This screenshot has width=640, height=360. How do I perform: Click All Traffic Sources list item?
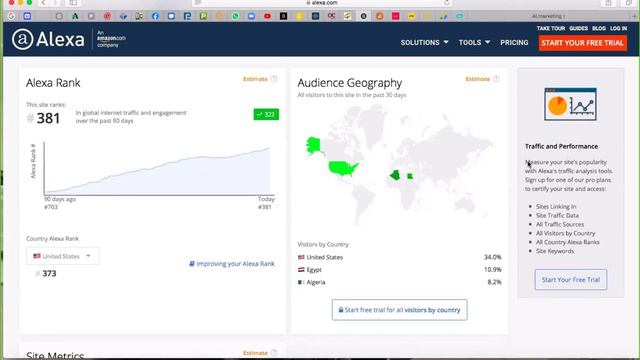[560, 224]
